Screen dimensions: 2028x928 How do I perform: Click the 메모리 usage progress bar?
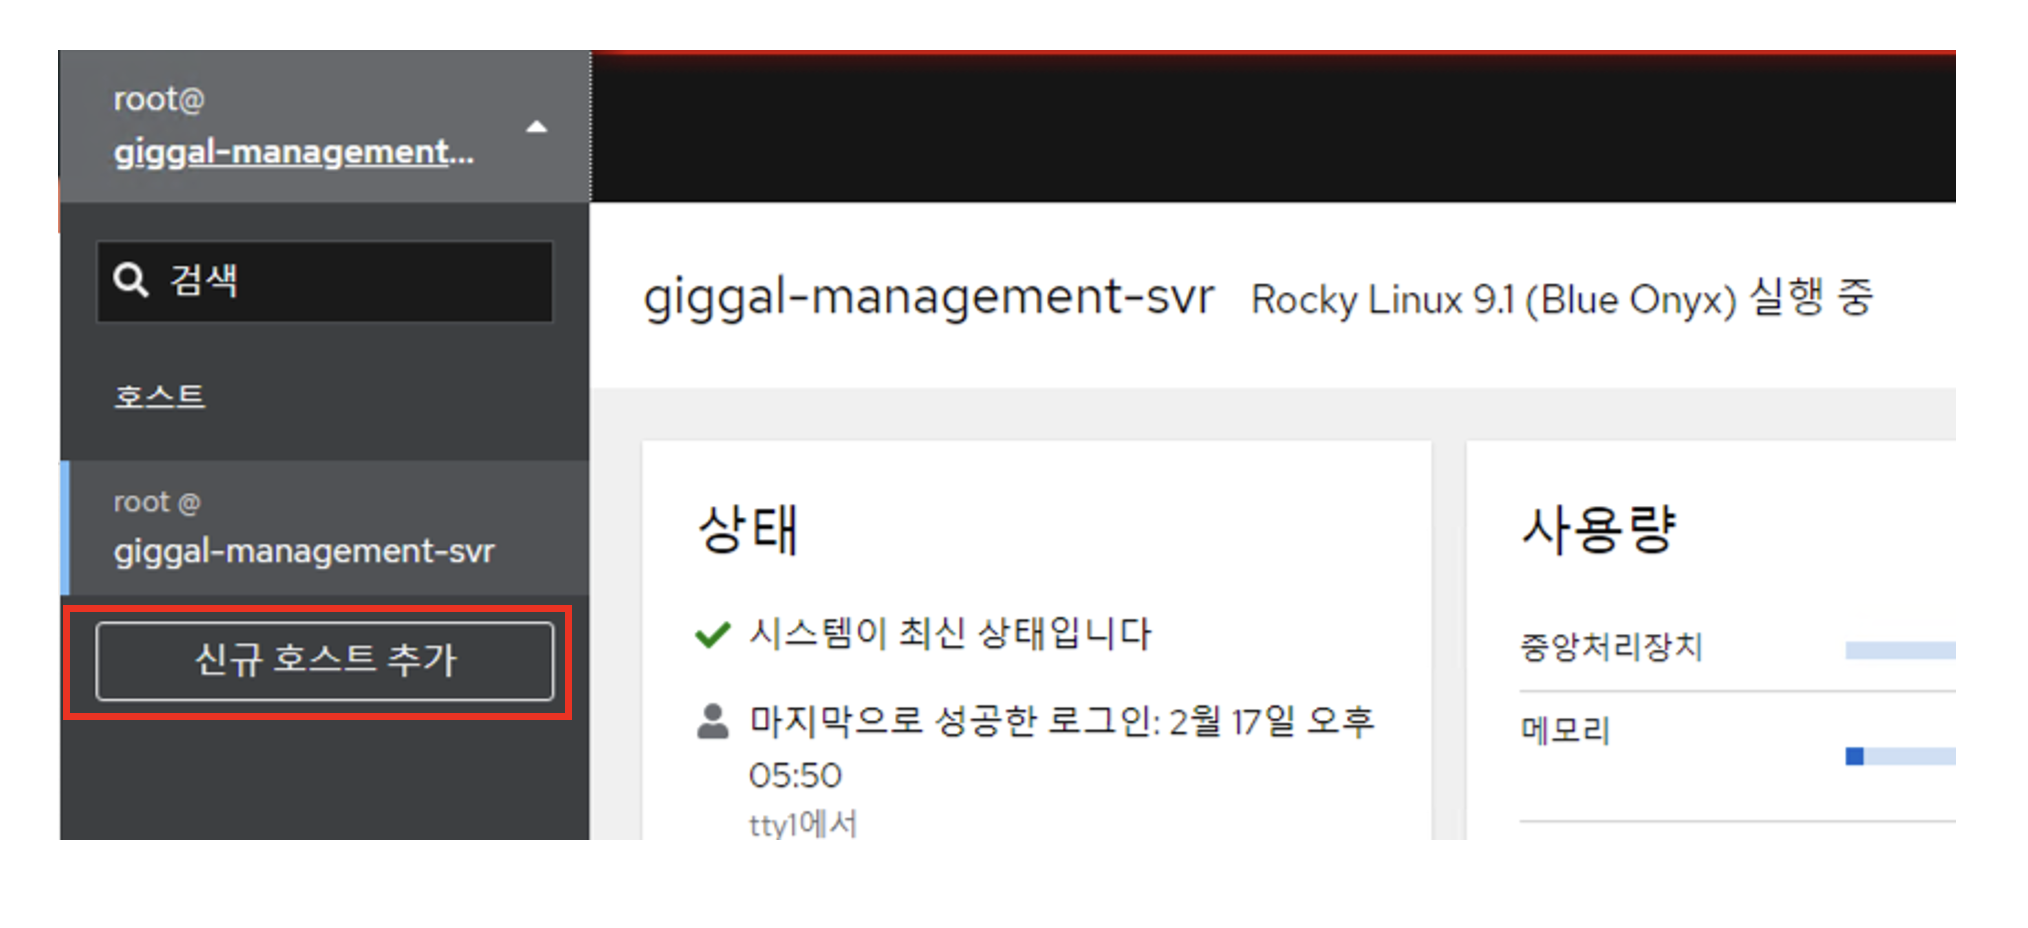tap(1900, 756)
